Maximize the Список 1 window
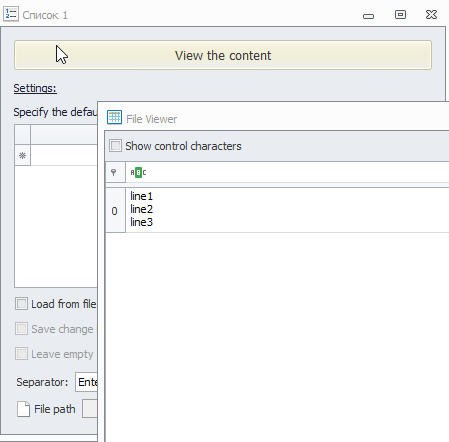 400,14
